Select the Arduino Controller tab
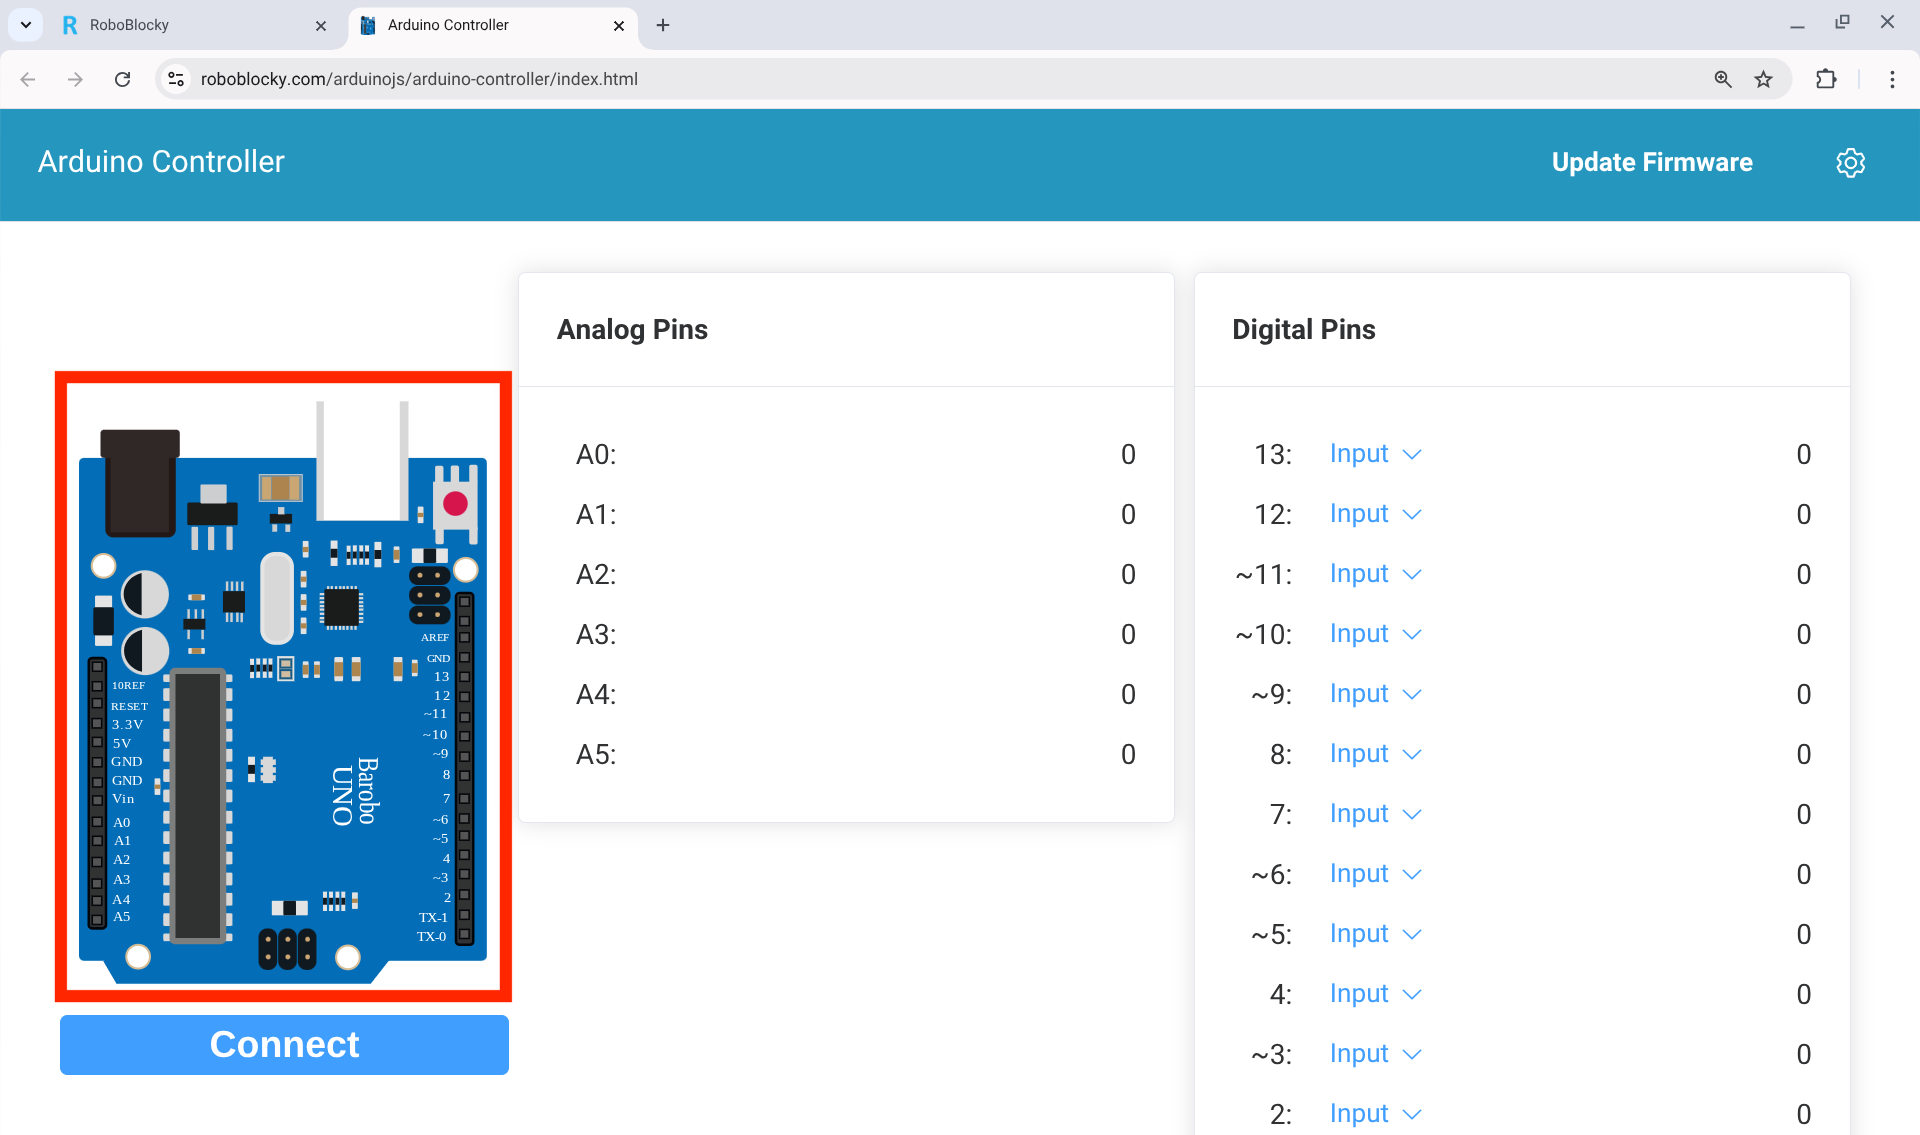1920x1135 pixels. pyautogui.click(x=480, y=25)
